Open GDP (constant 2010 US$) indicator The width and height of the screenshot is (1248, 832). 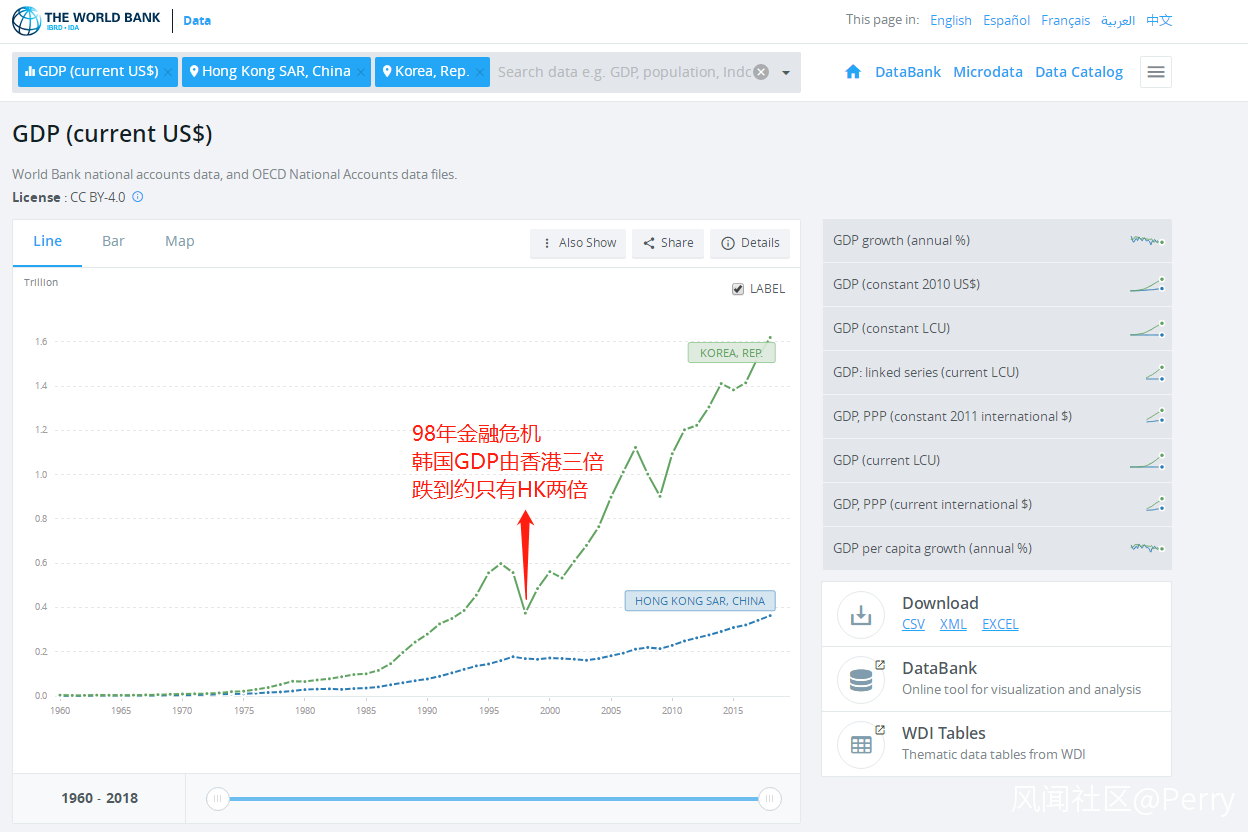click(906, 284)
